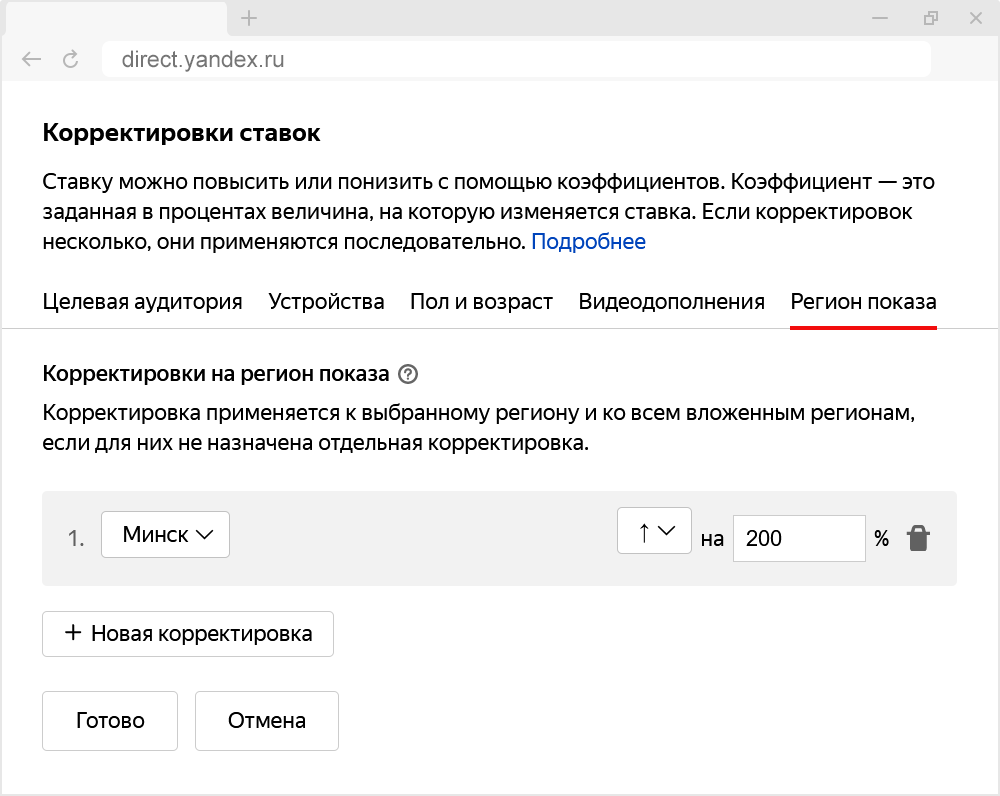Open a new browser tab
Screen dimensions: 1000x796
pos(250,18)
